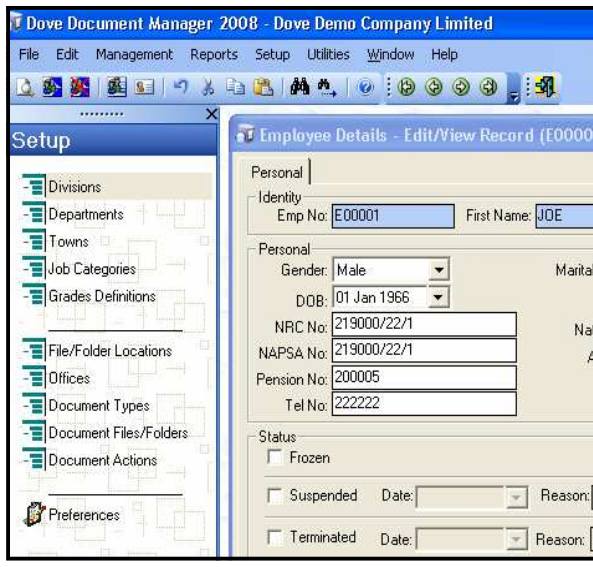Viewport: 593px width, 567px height.
Task: Open the Management menu
Action: [134, 54]
